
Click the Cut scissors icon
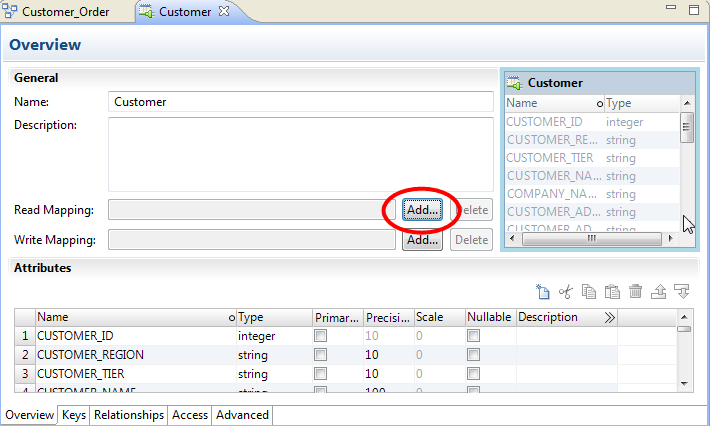pyautogui.click(x=566, y=292)
